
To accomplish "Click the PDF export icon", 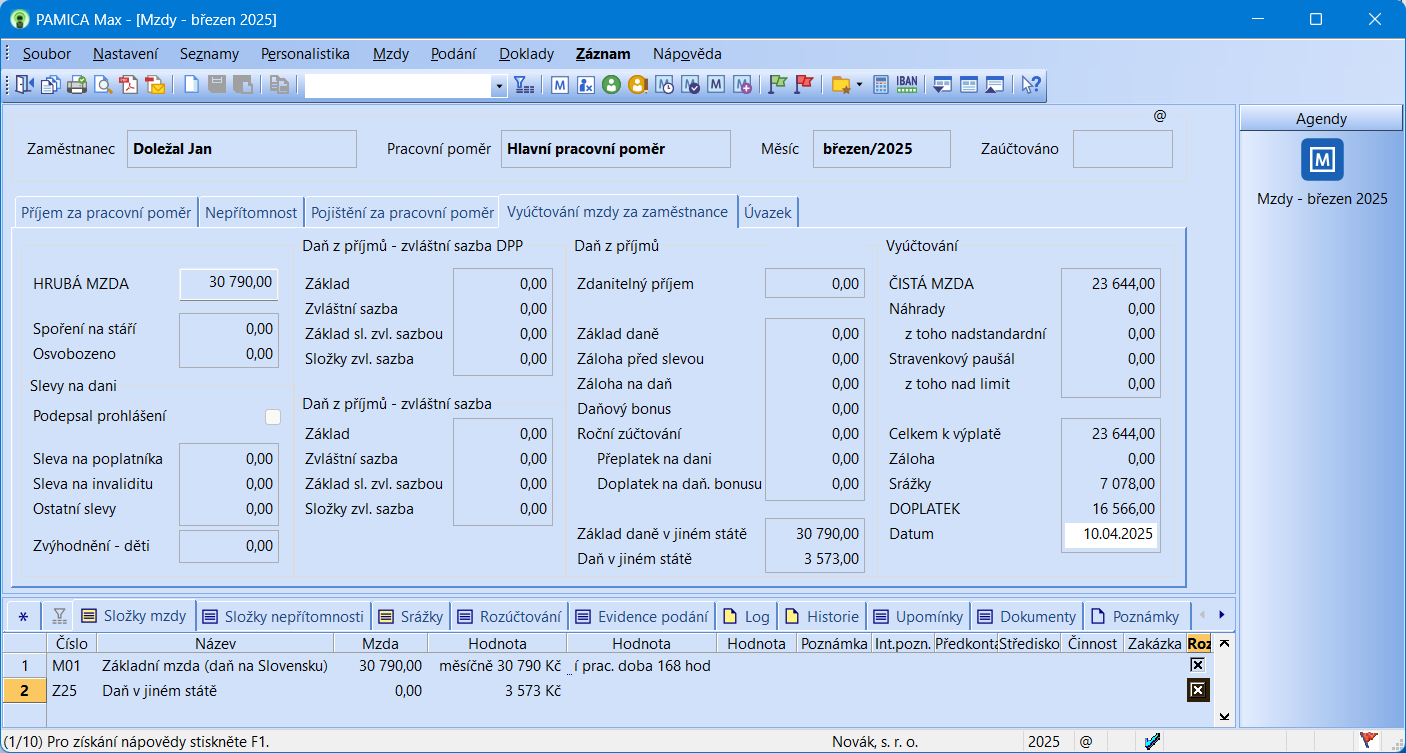I will tap(129, 86).
